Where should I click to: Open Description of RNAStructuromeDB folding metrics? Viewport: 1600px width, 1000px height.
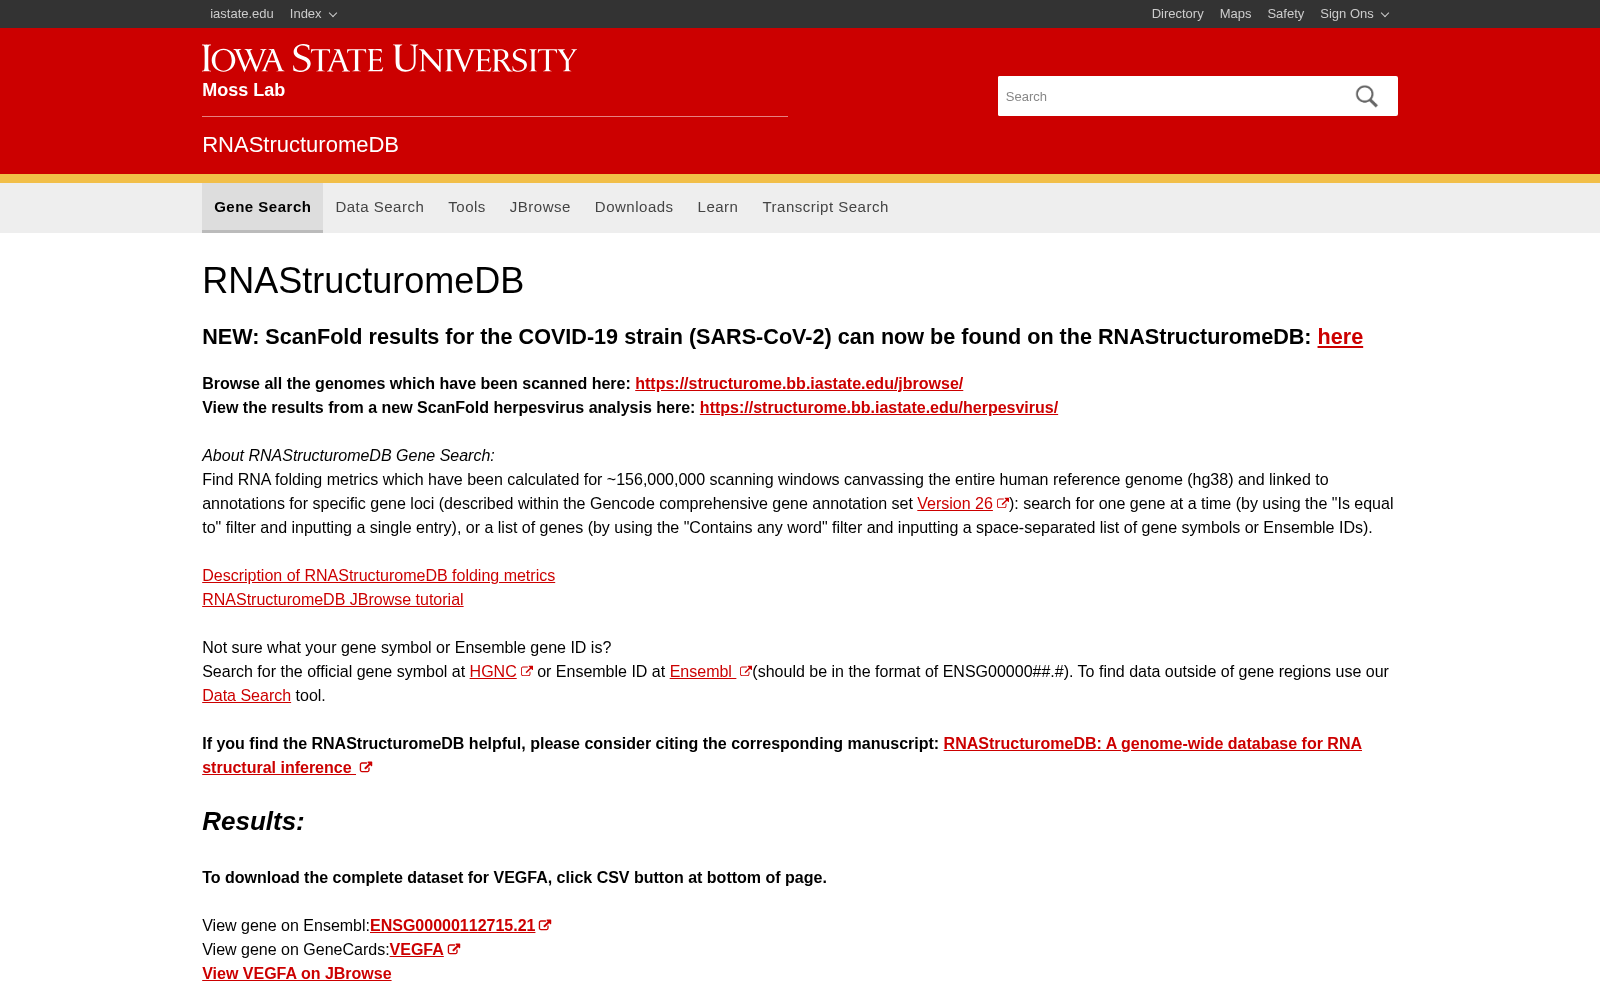coord(378,576)
